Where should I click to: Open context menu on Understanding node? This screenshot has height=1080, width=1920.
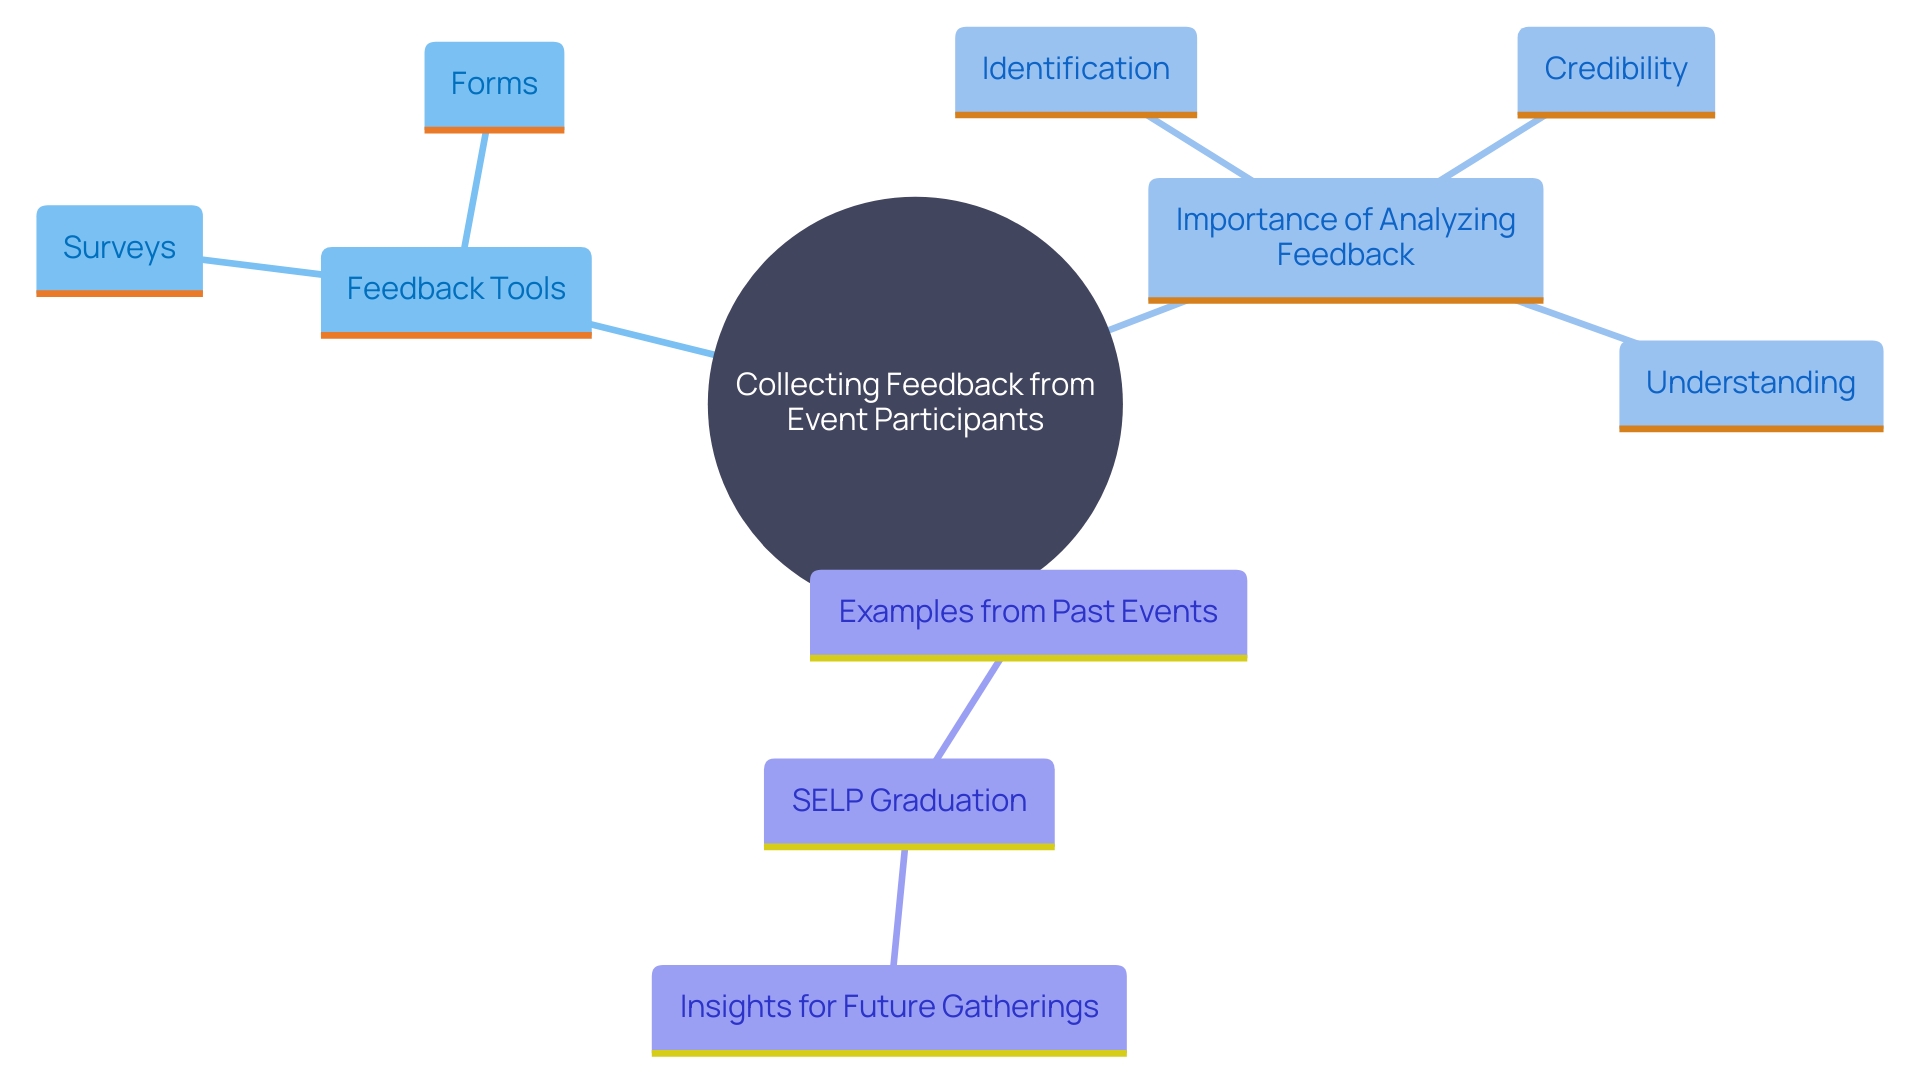click(1727, 389)
